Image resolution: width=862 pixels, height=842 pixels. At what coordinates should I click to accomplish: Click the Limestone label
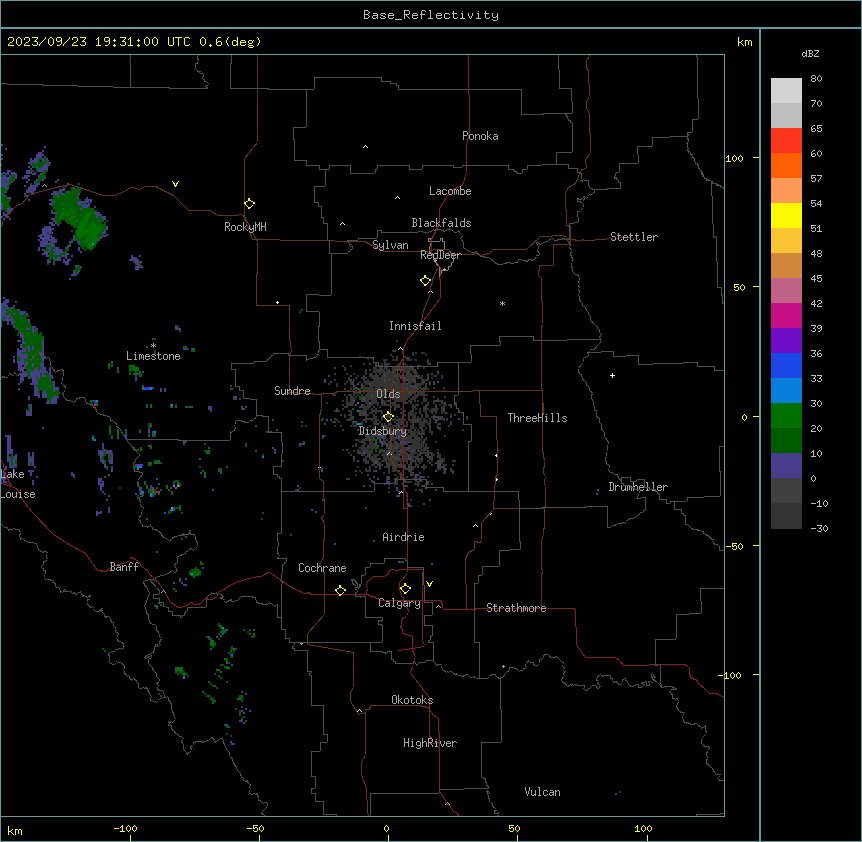tap(153, 356)
